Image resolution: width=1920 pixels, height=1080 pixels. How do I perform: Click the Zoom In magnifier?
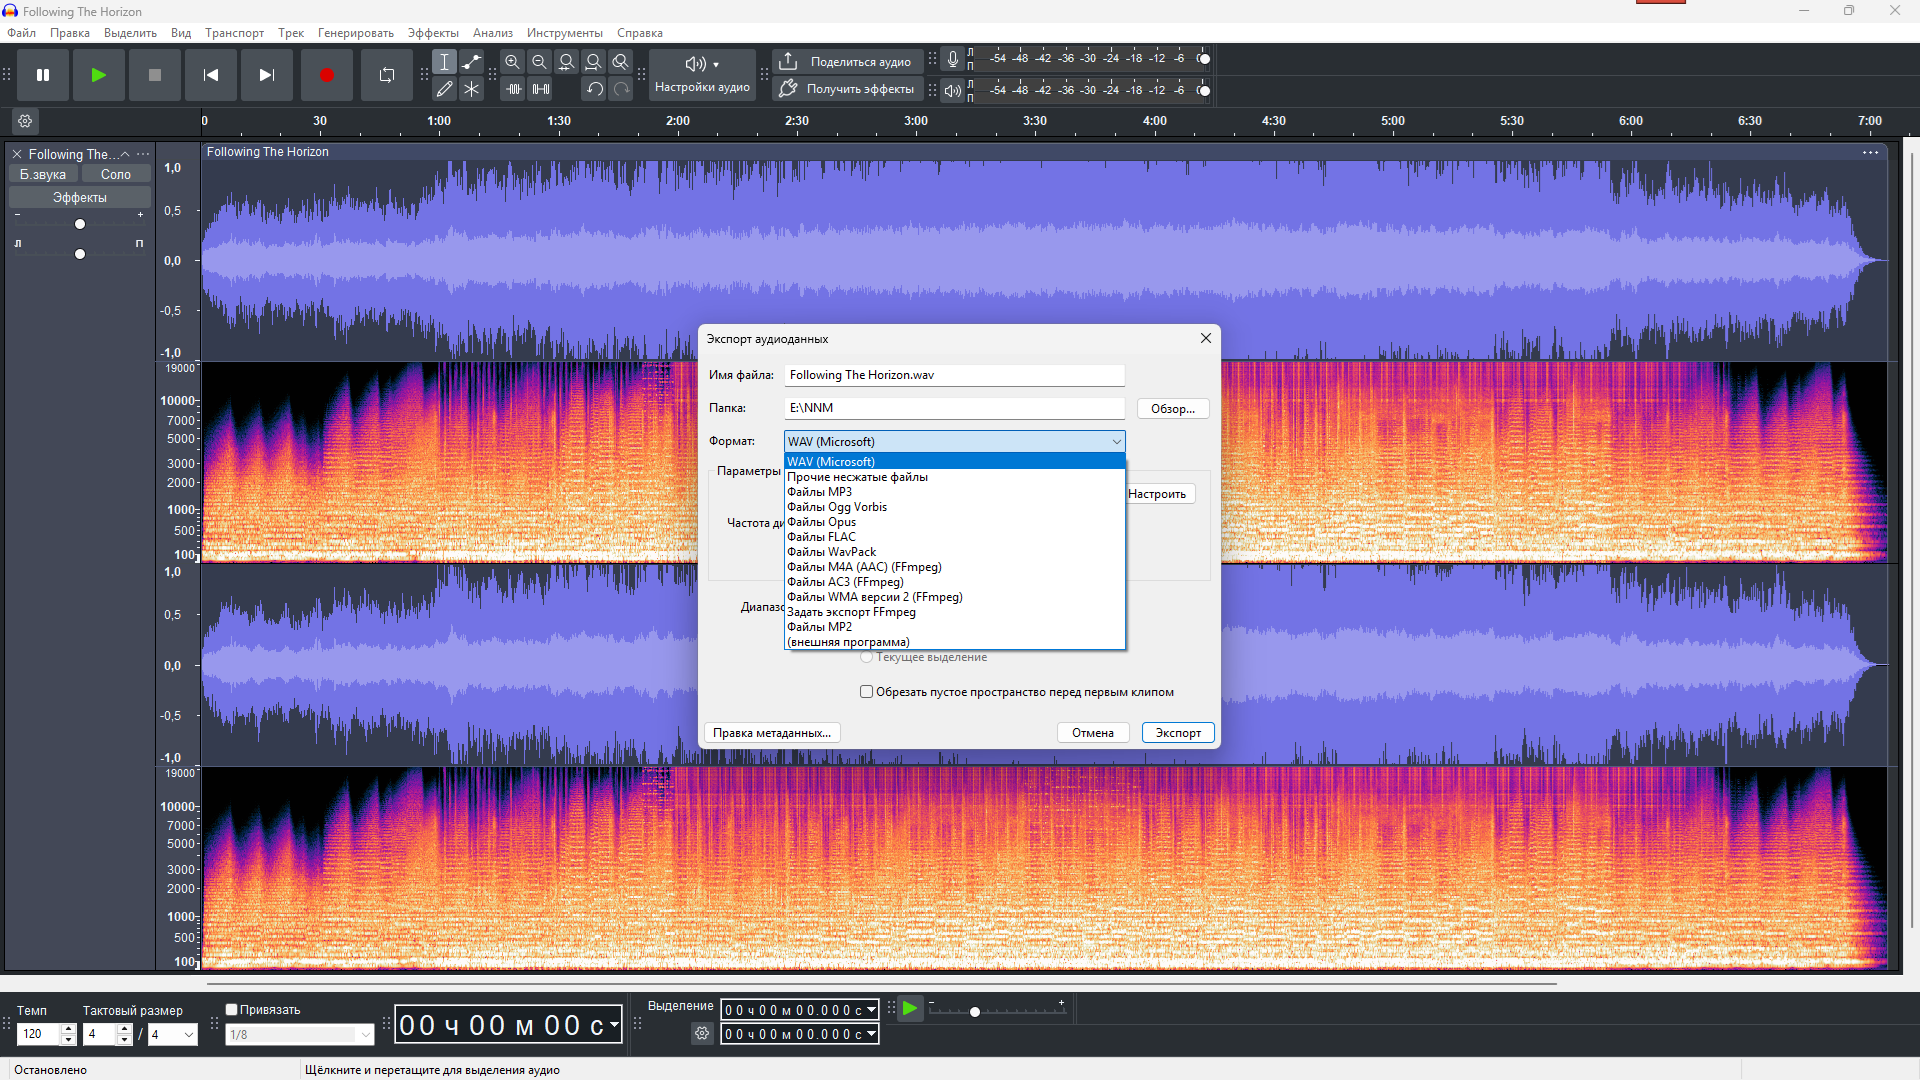pyautogui.click(x=513, y=62)
